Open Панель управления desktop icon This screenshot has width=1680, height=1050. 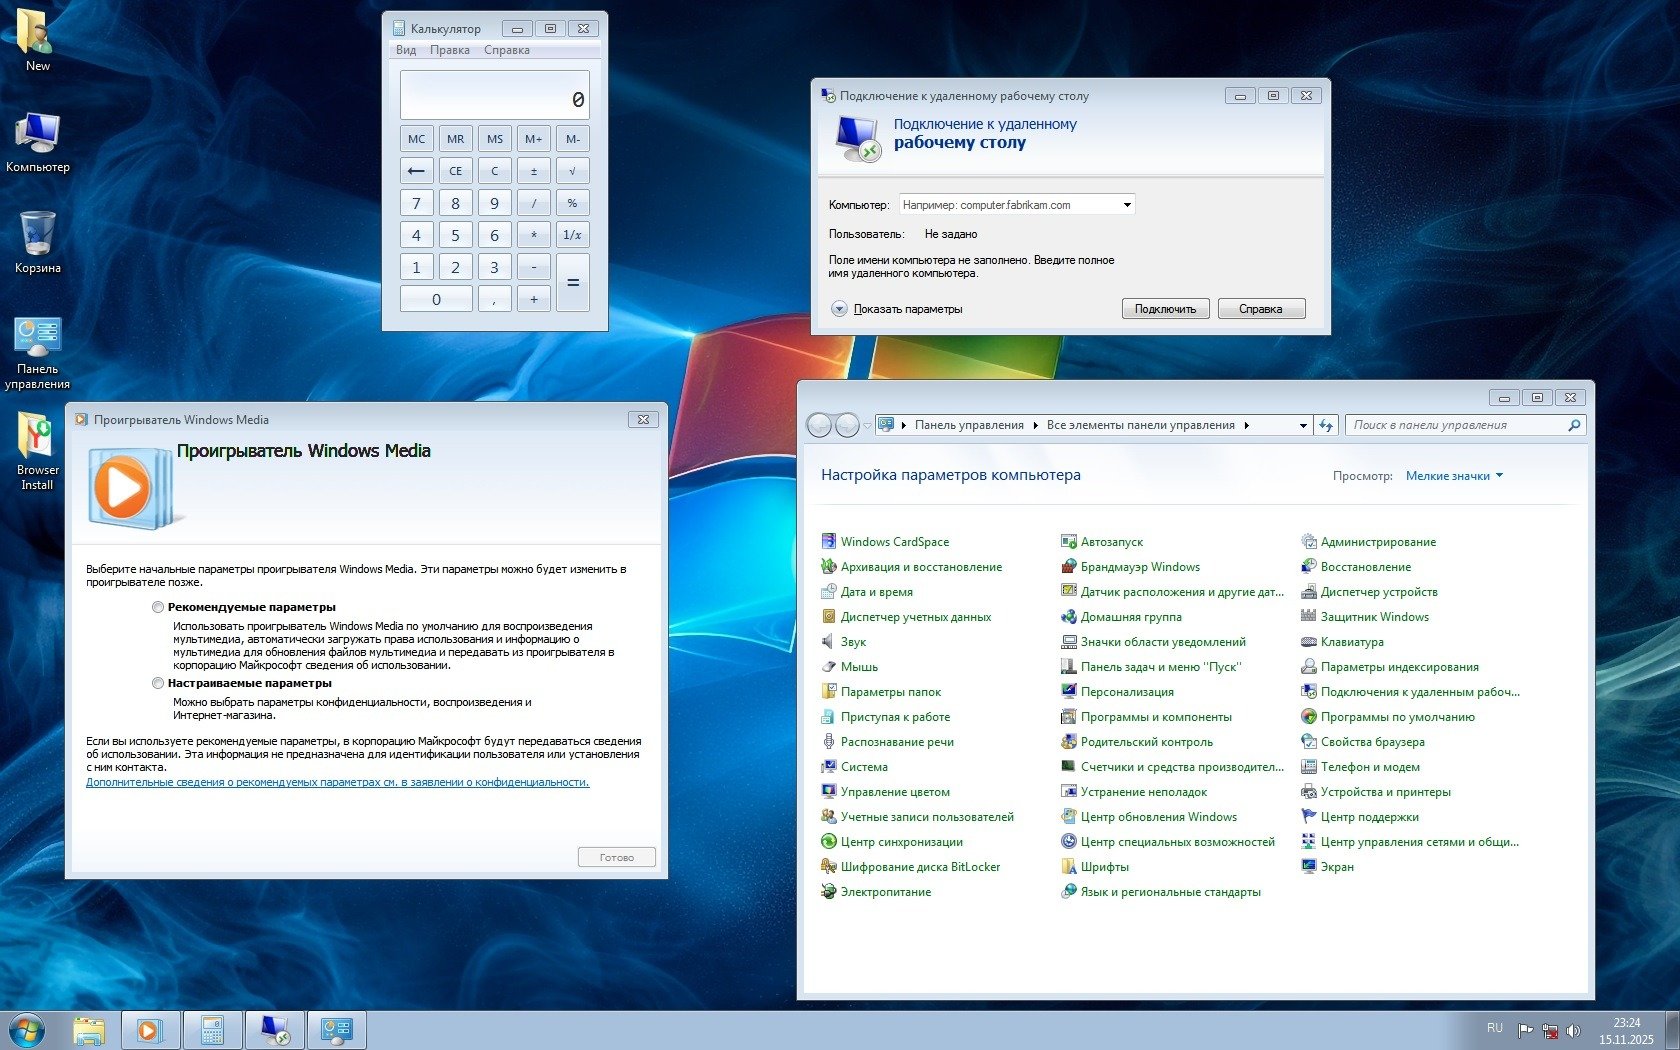pos(37,340)
